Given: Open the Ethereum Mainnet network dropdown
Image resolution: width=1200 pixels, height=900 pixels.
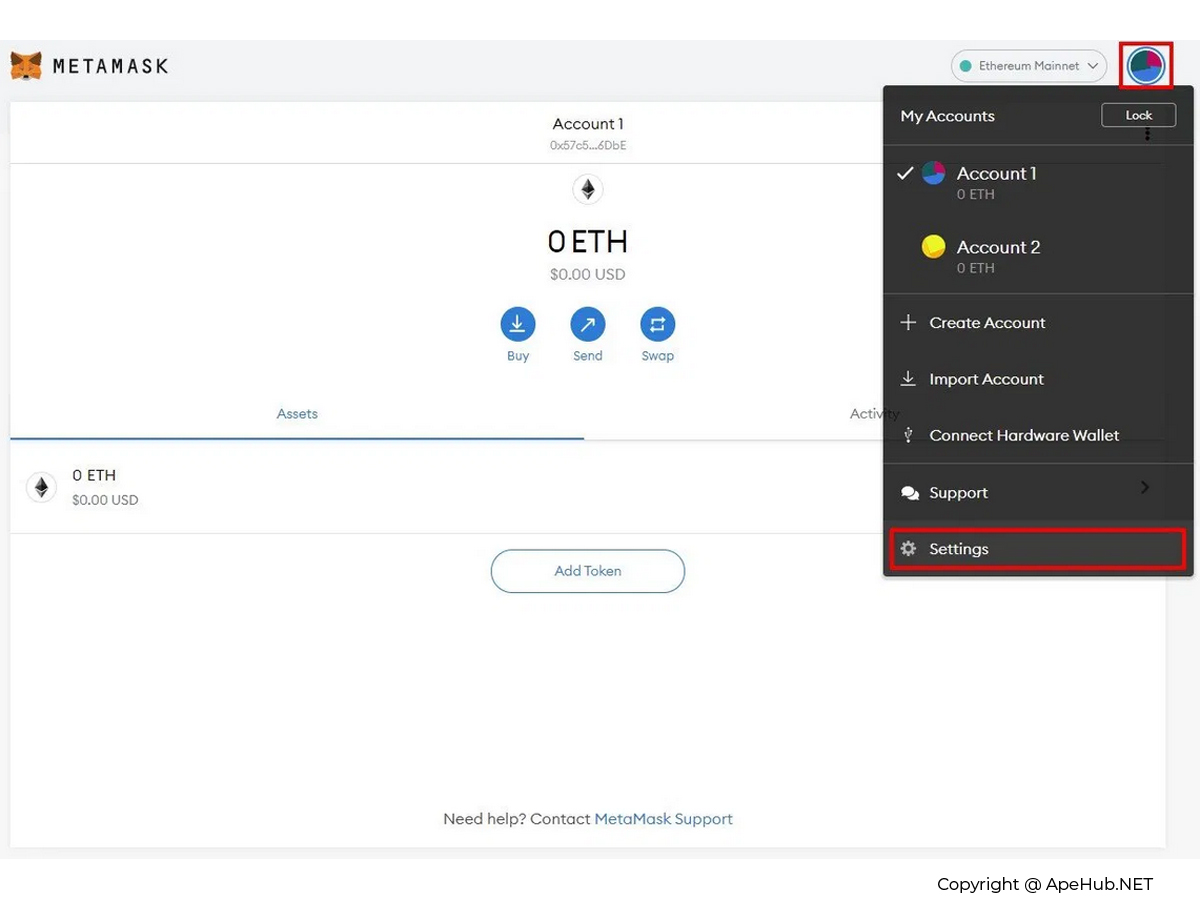Looking at the screenshot, I should [x=1028, y=66].
